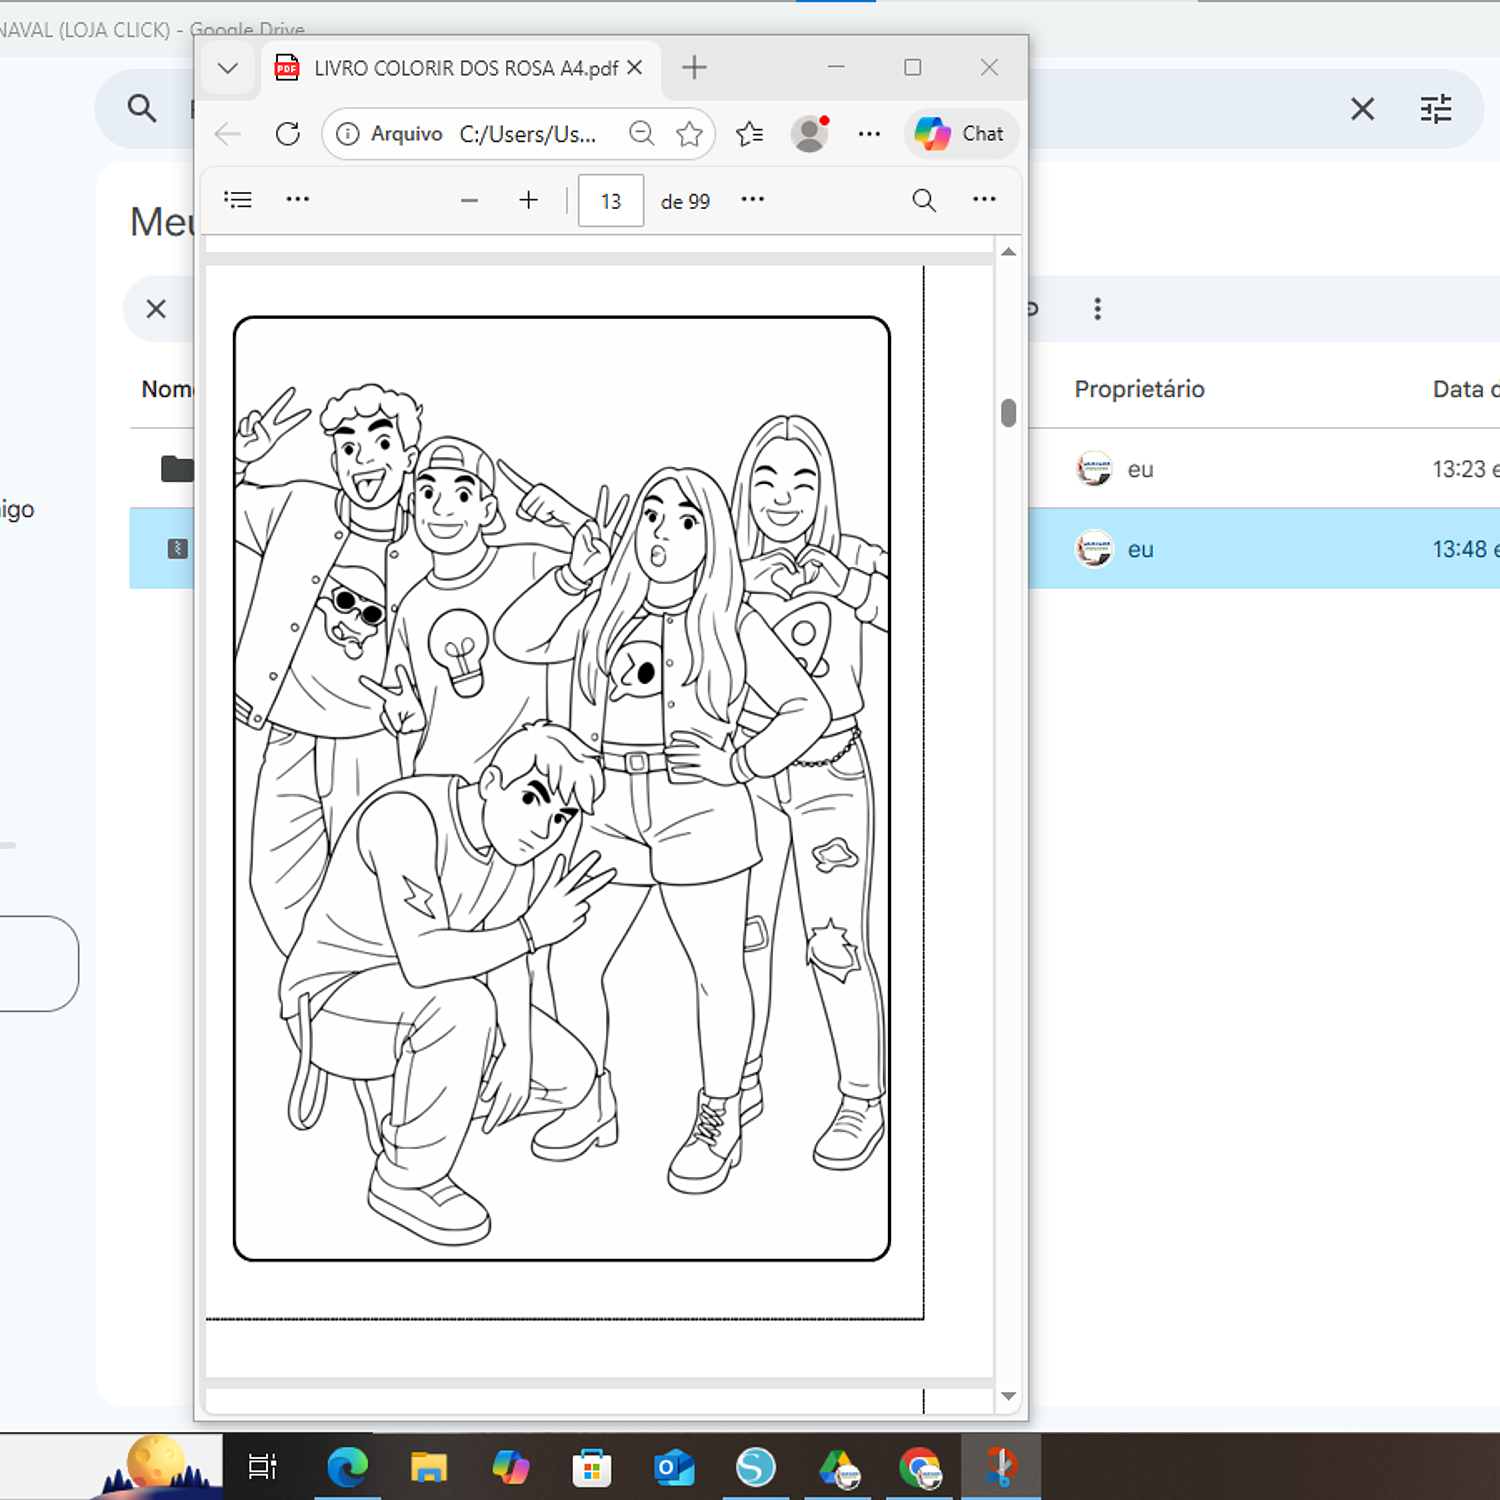Open Google Drive advanced search filters icon
This screenshot has width=1500, height=1500.
(1436, 109)
